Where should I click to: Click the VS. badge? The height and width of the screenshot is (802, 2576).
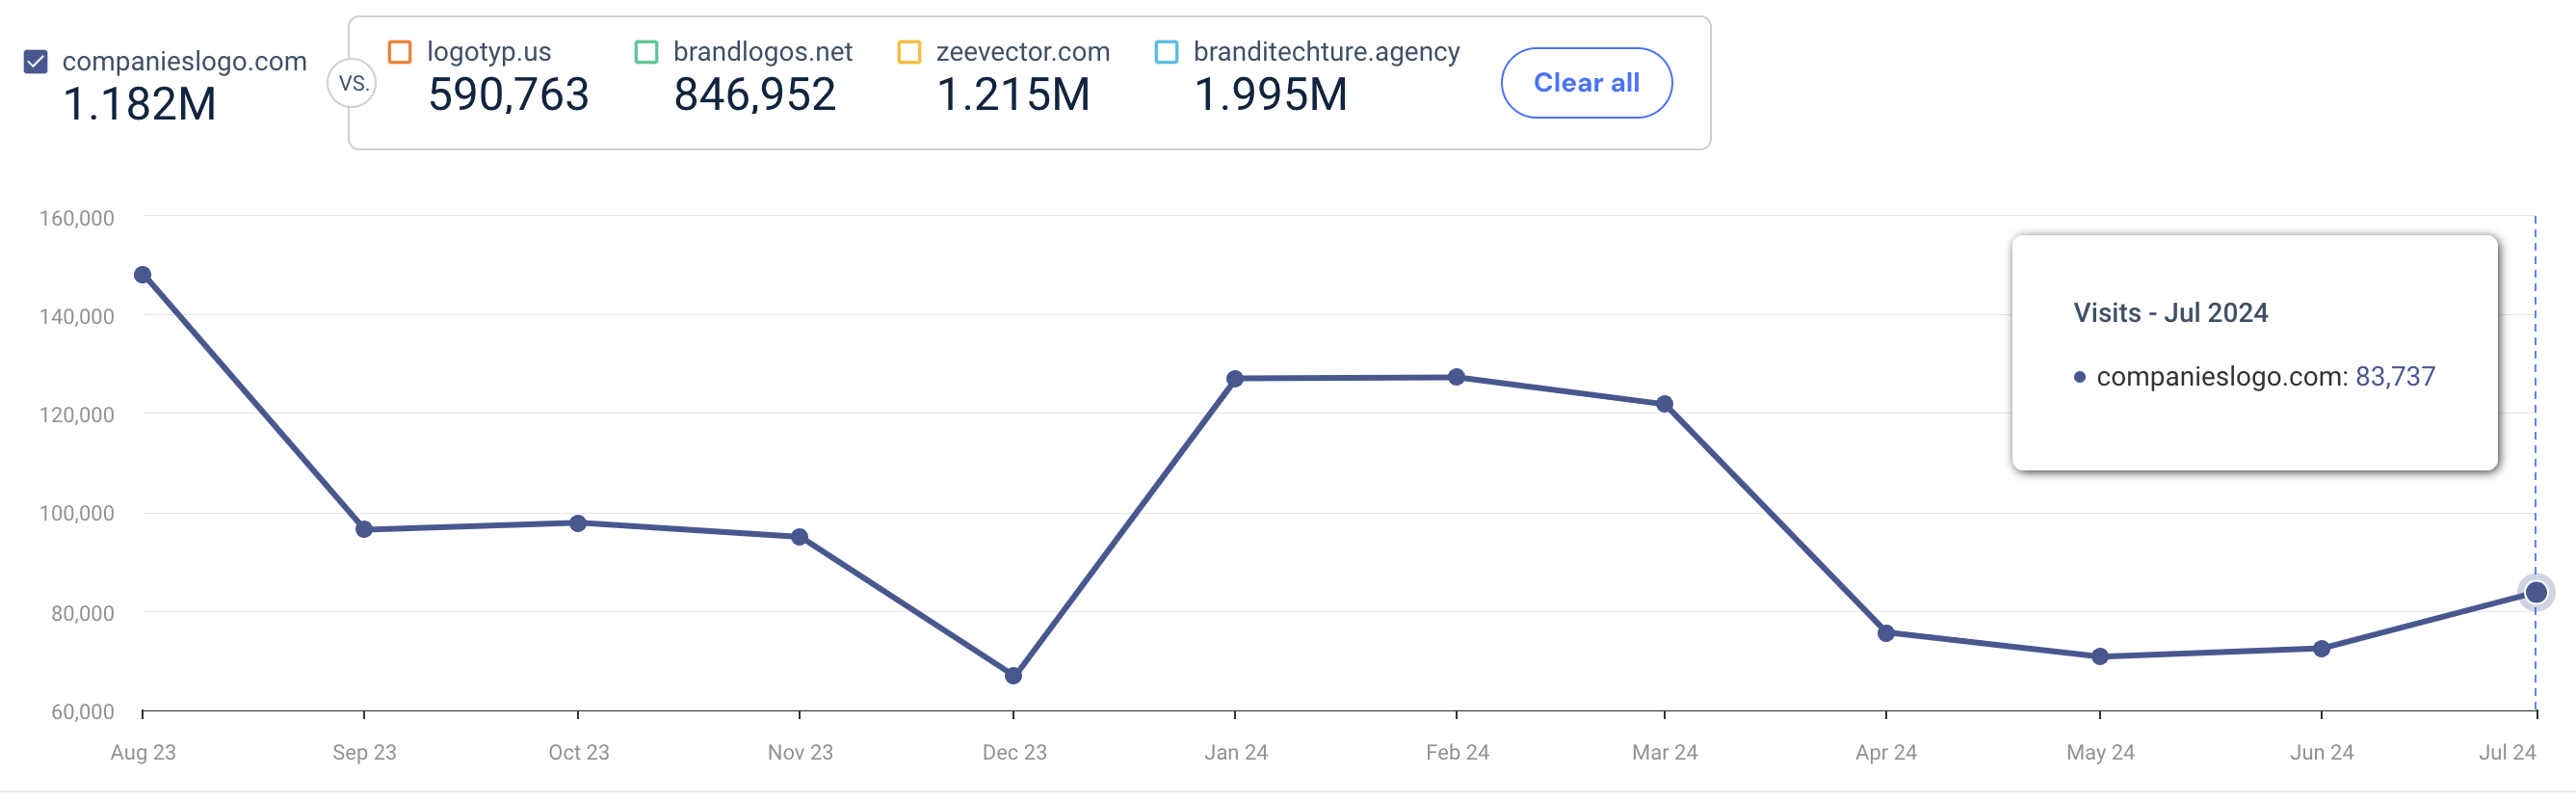point(353,83)
